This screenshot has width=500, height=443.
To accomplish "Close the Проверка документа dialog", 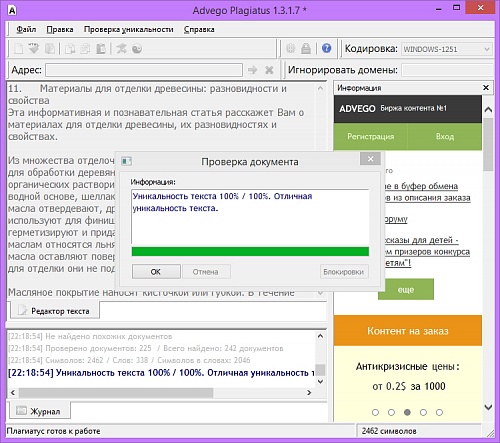I will [370, 159].
